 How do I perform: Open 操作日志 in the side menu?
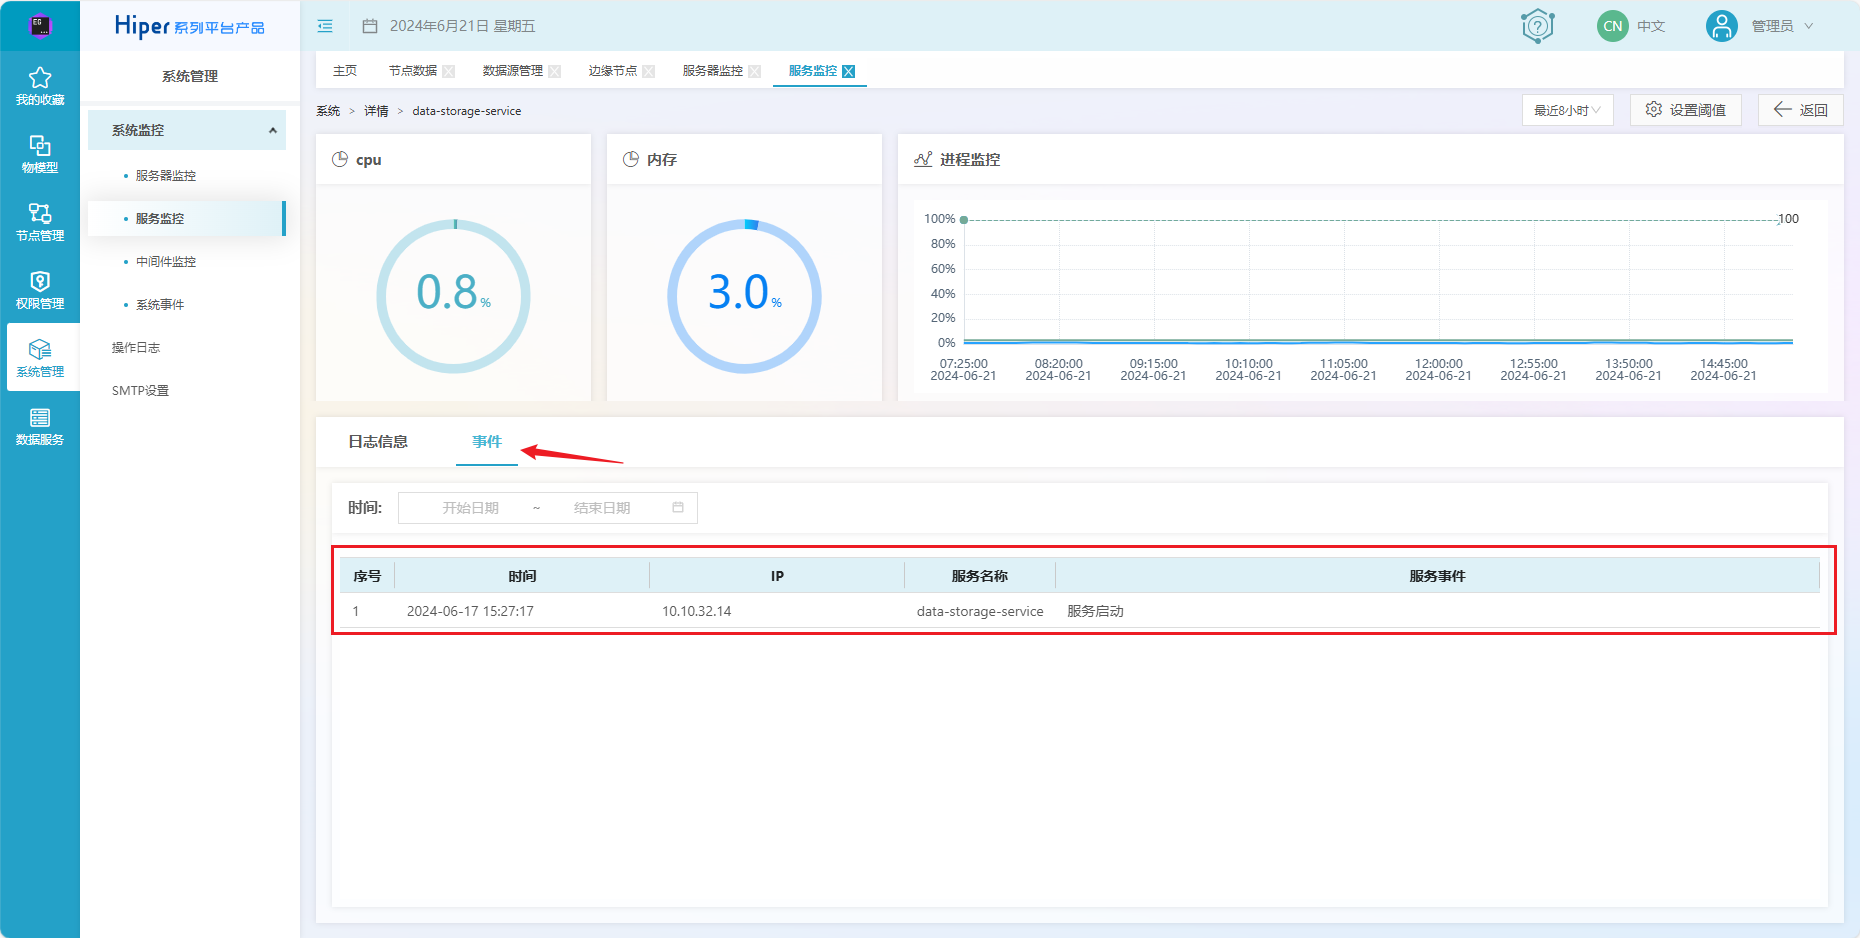(x=136, y=347)
